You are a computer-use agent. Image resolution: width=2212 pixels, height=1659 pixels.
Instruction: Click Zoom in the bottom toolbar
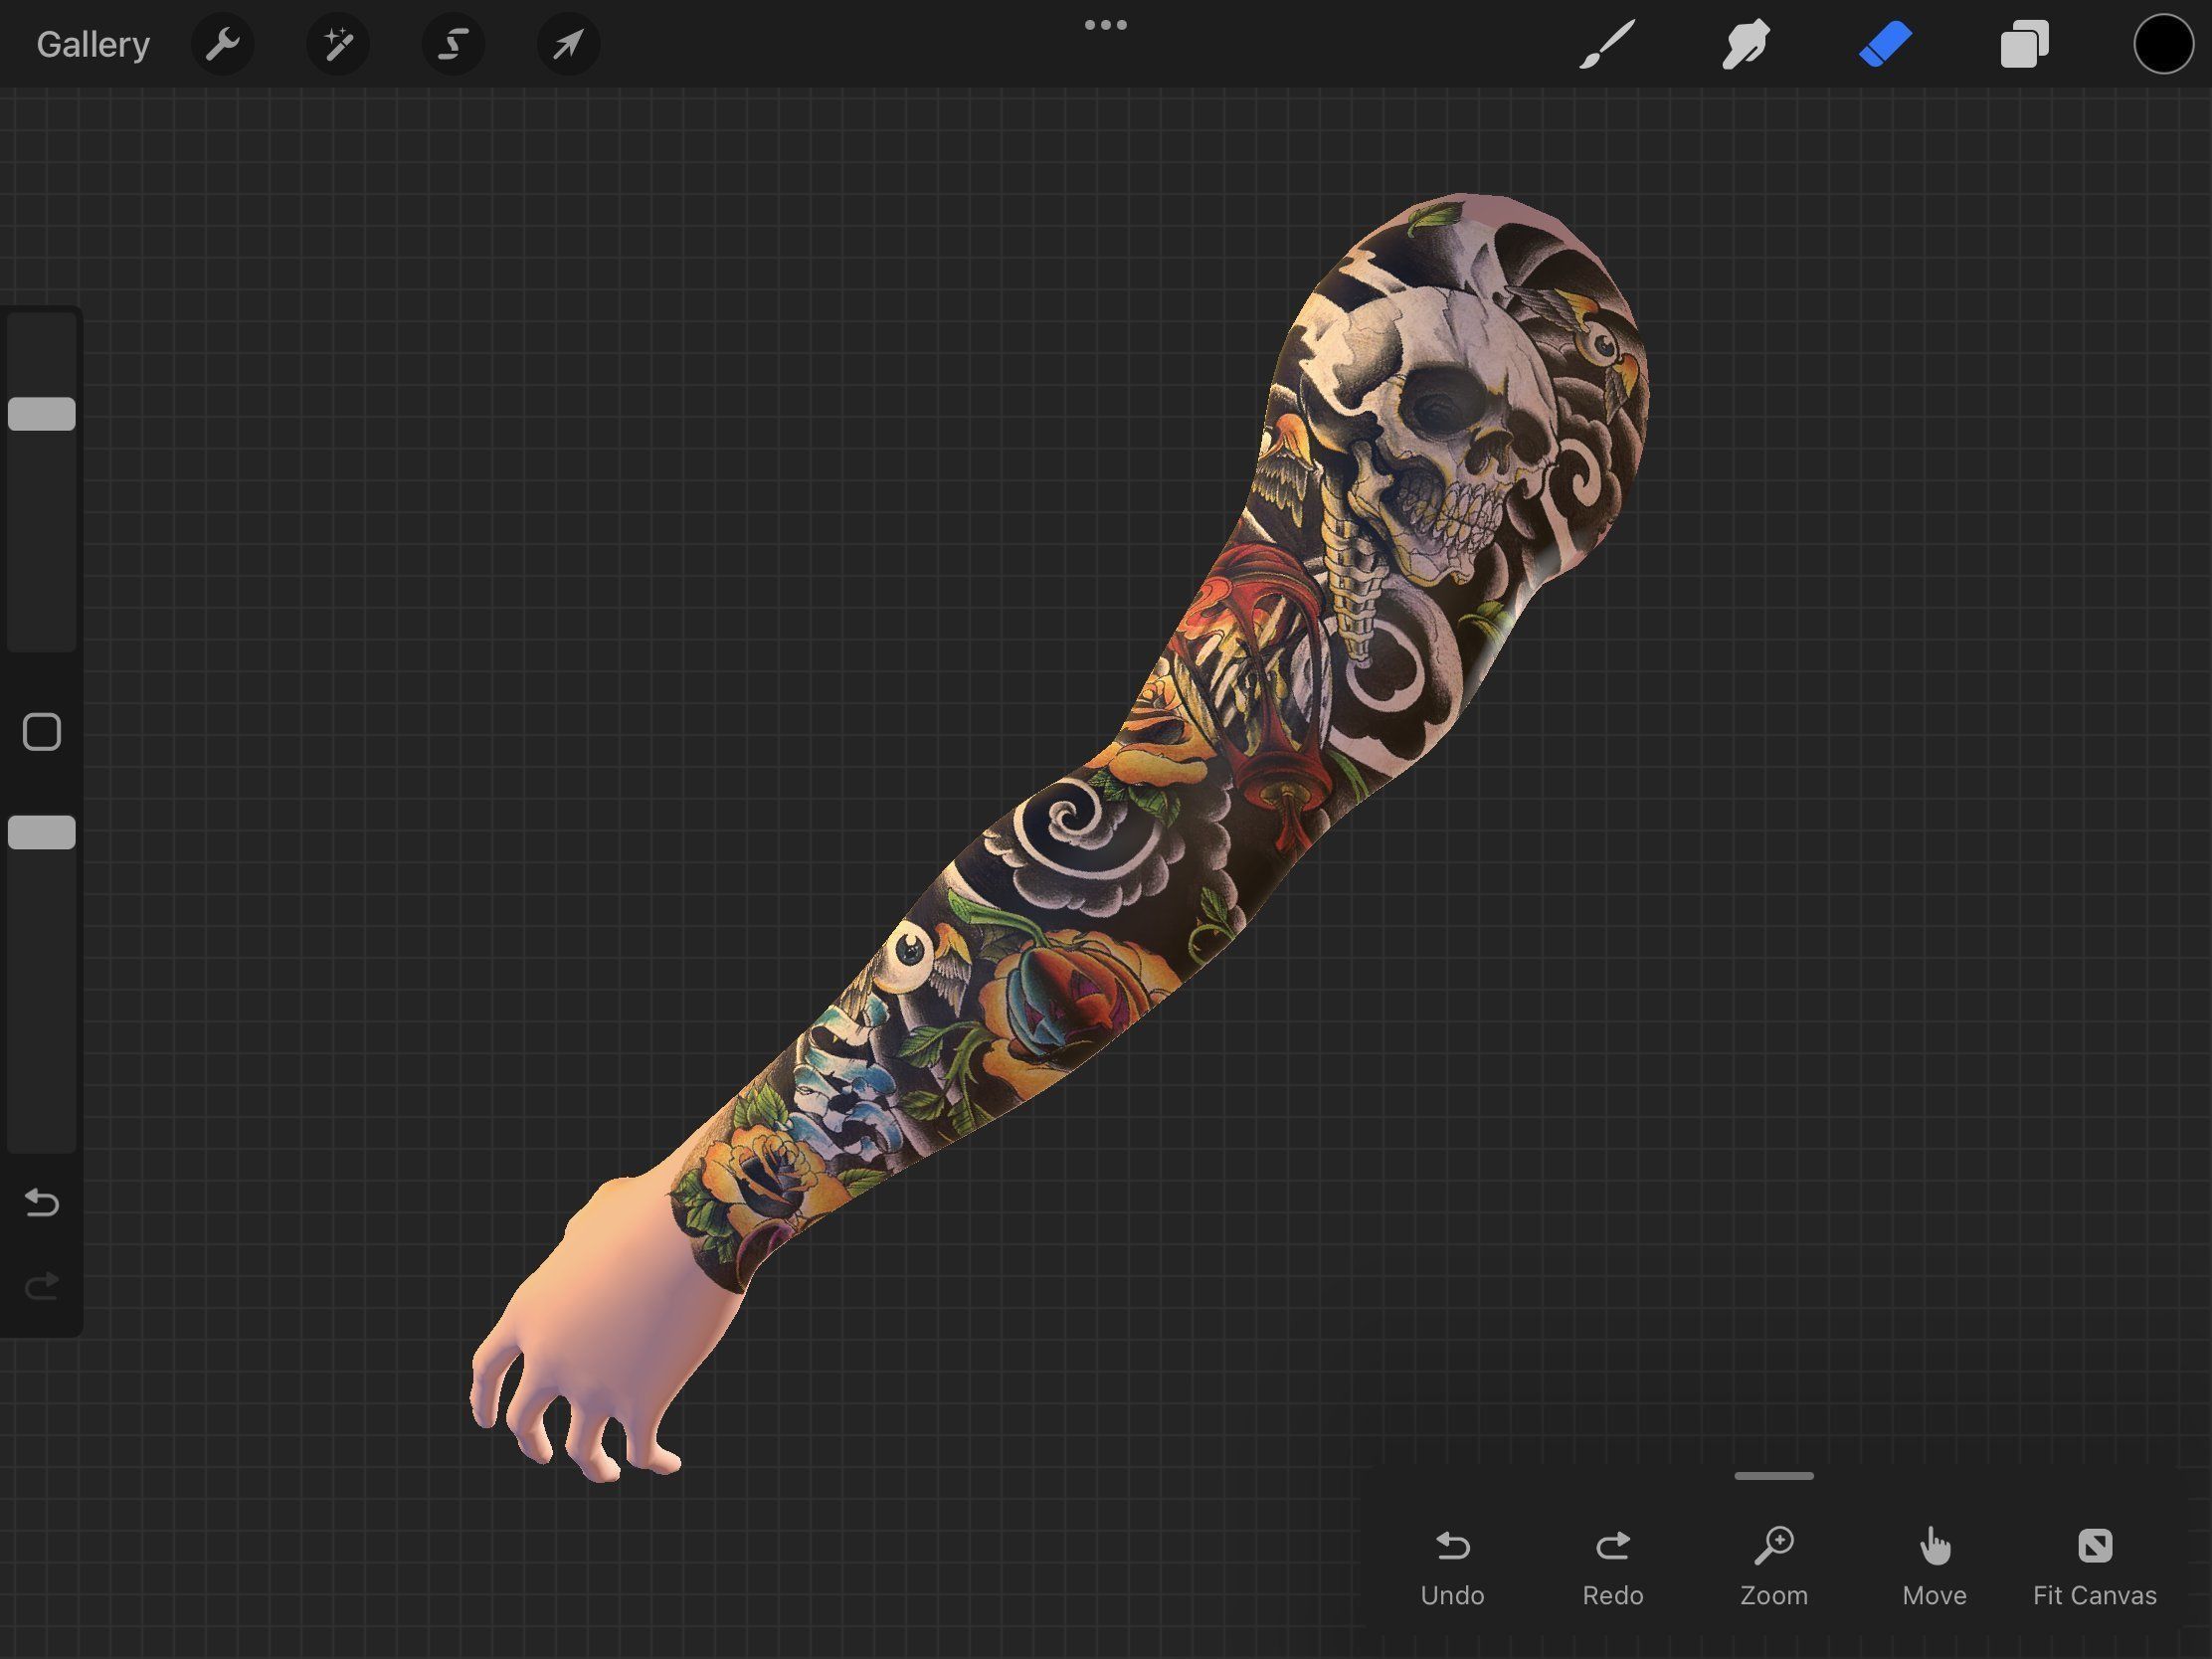point(1774,1567)
